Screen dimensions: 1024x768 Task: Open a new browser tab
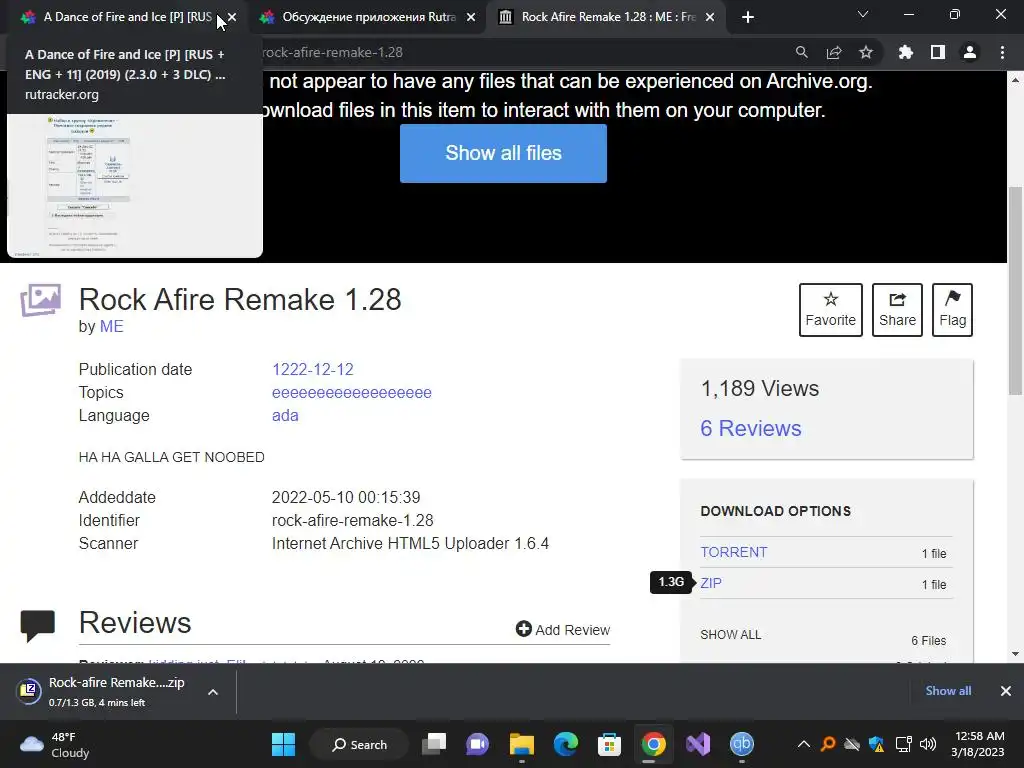click(x=748, y=18)
